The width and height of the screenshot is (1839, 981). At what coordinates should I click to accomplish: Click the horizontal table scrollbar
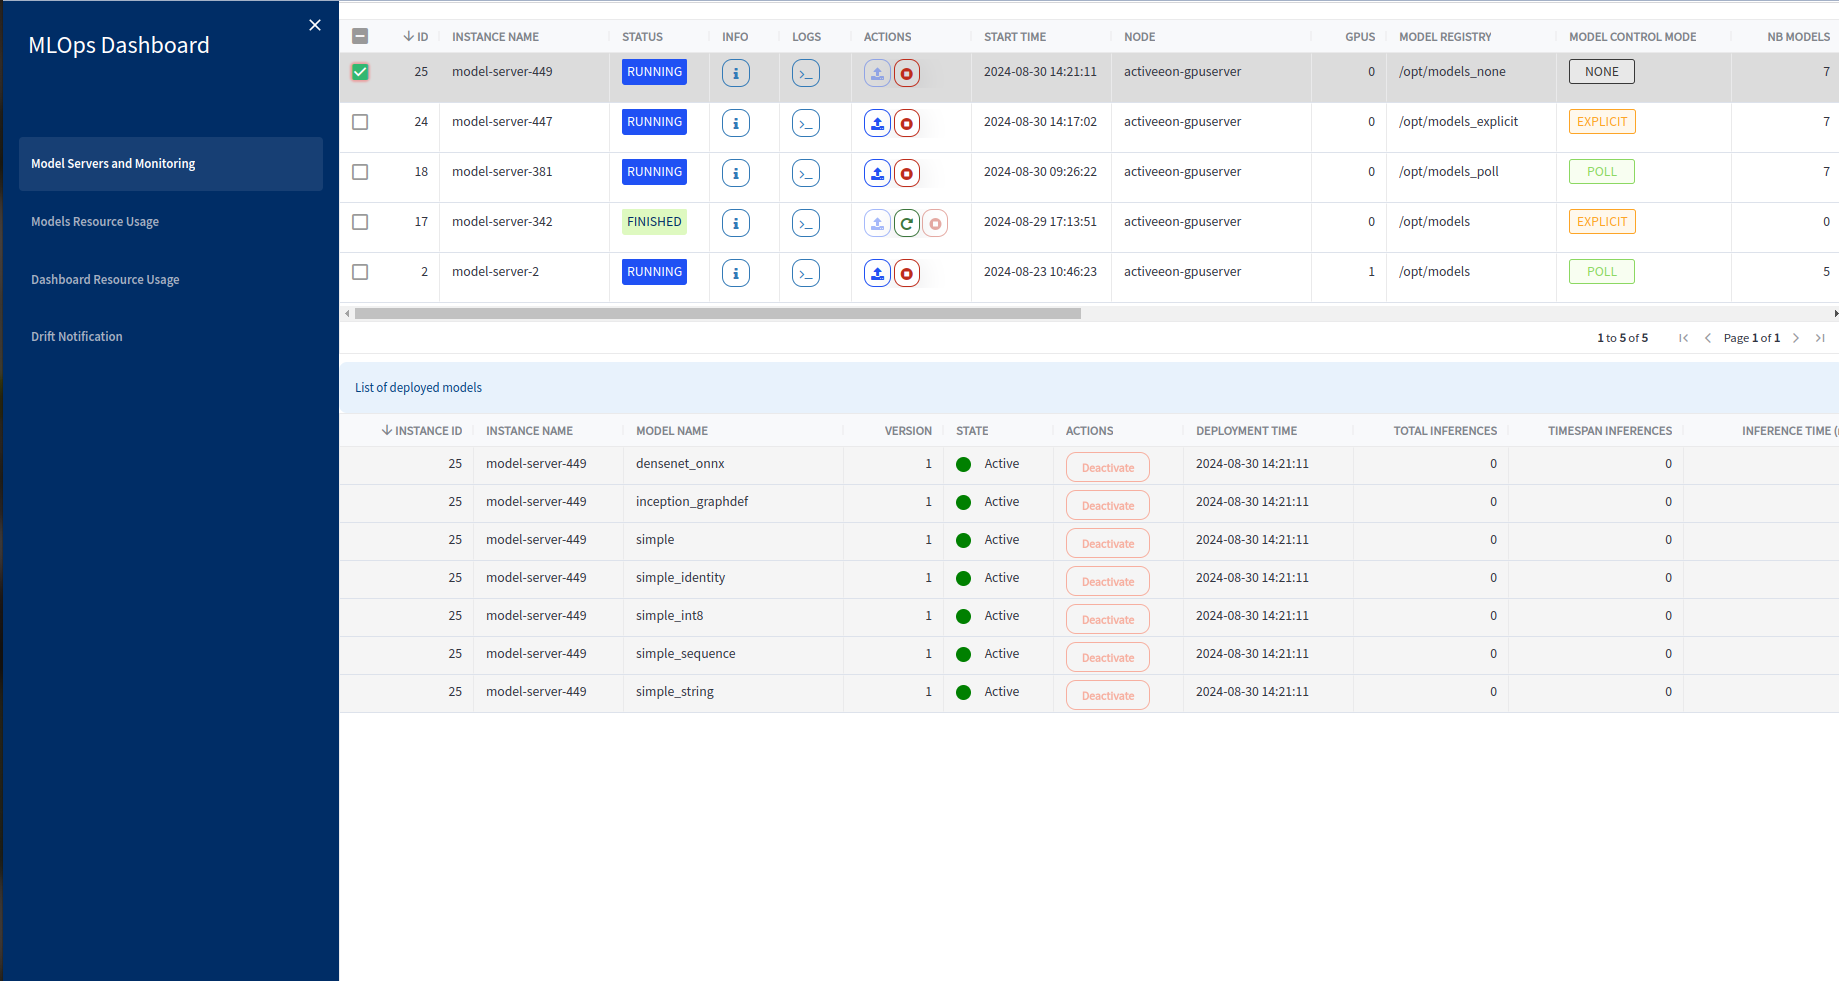coord(718,313)
